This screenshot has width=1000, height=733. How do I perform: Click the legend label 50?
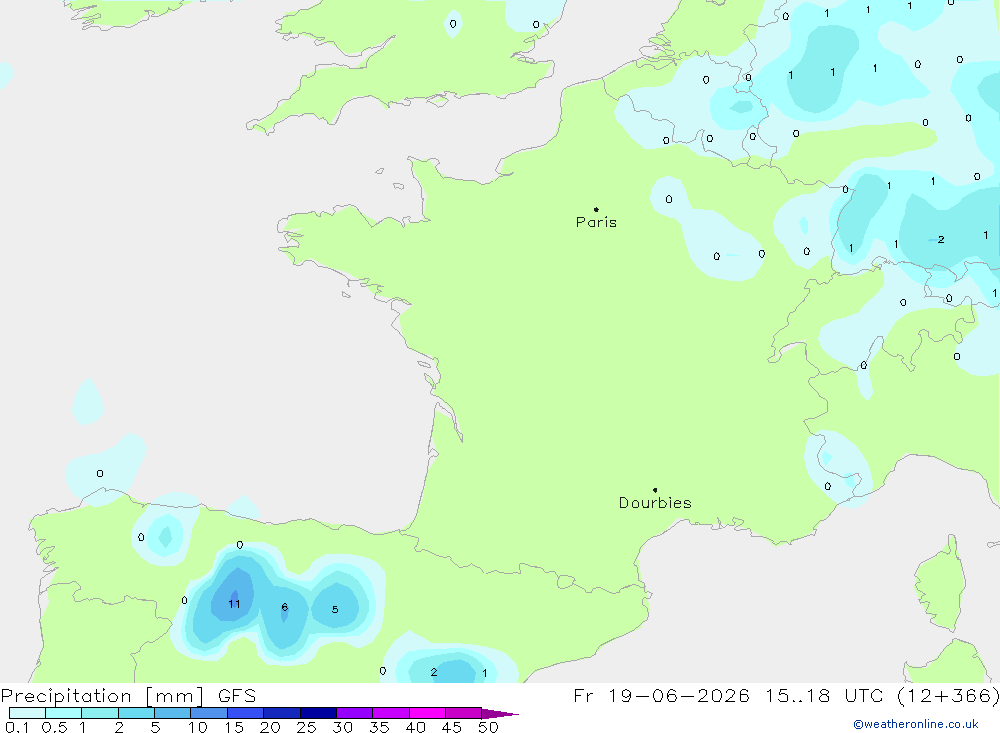pyautogui.click(x=488, y=727)
